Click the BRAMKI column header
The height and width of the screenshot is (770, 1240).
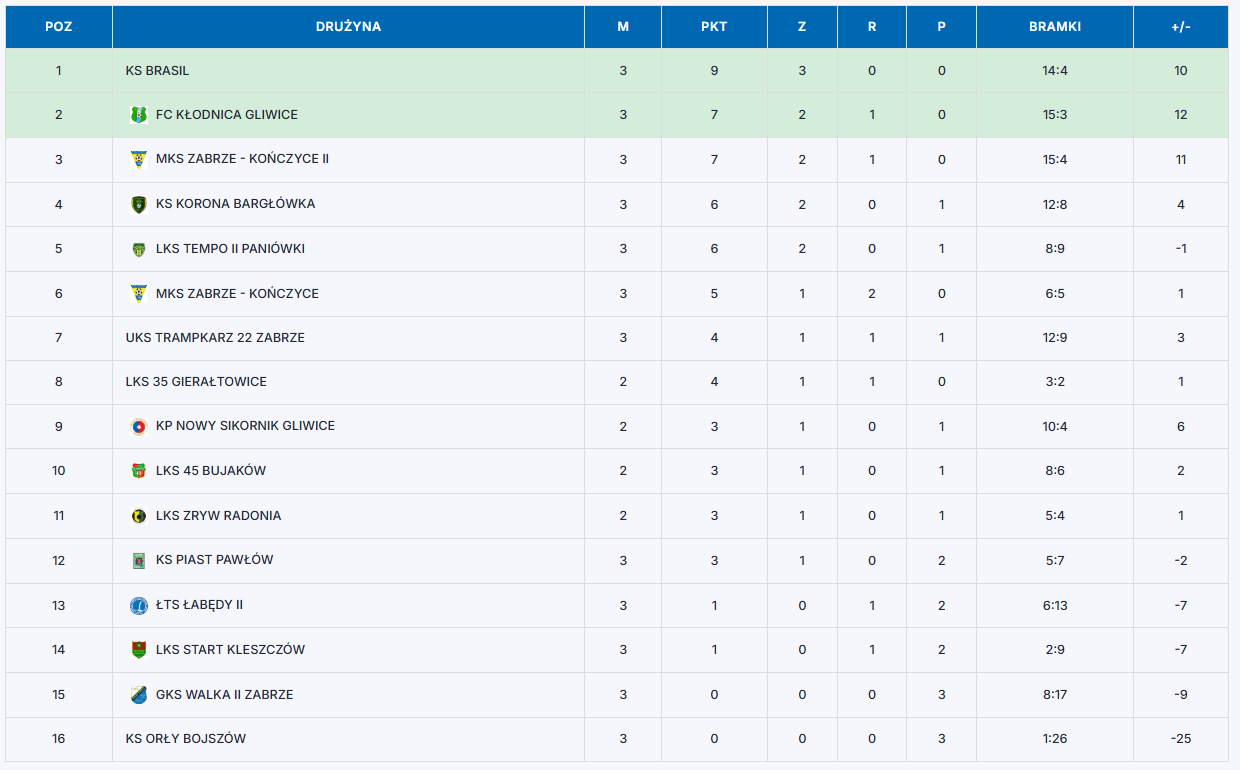click(1055, 27)
